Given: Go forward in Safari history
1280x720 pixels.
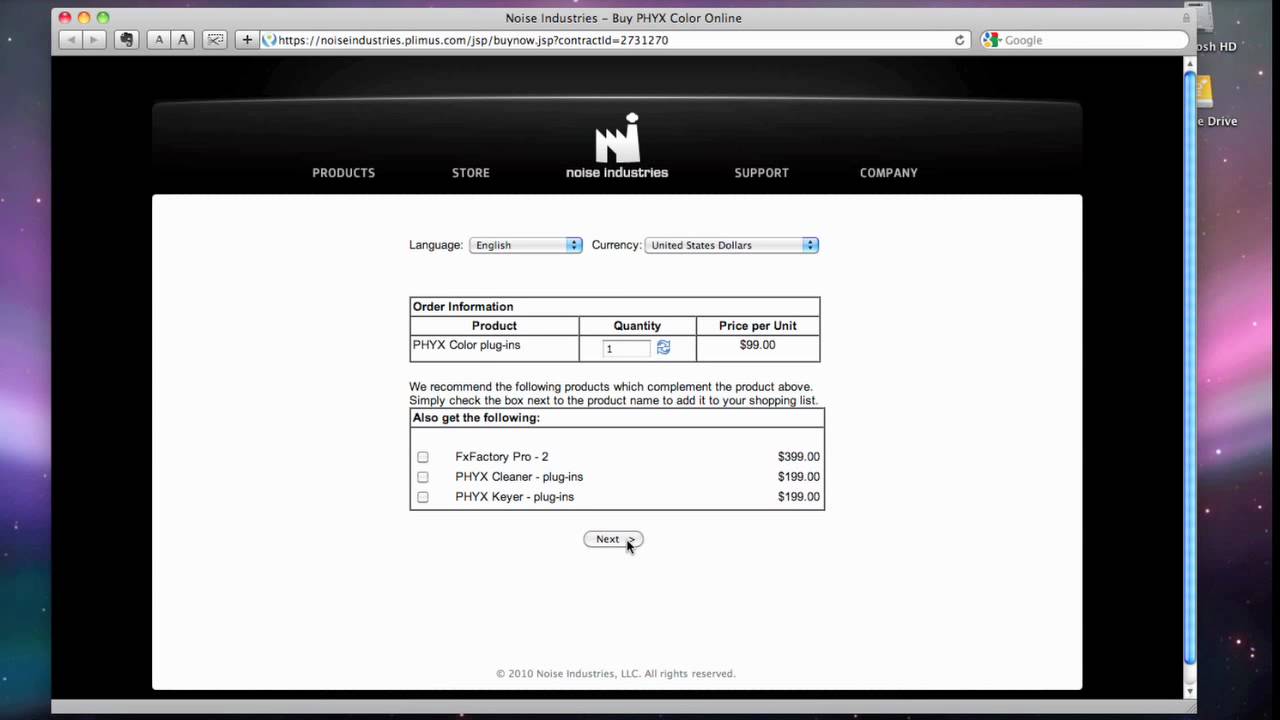Looking at the screenshot, I should coord(94,40).
